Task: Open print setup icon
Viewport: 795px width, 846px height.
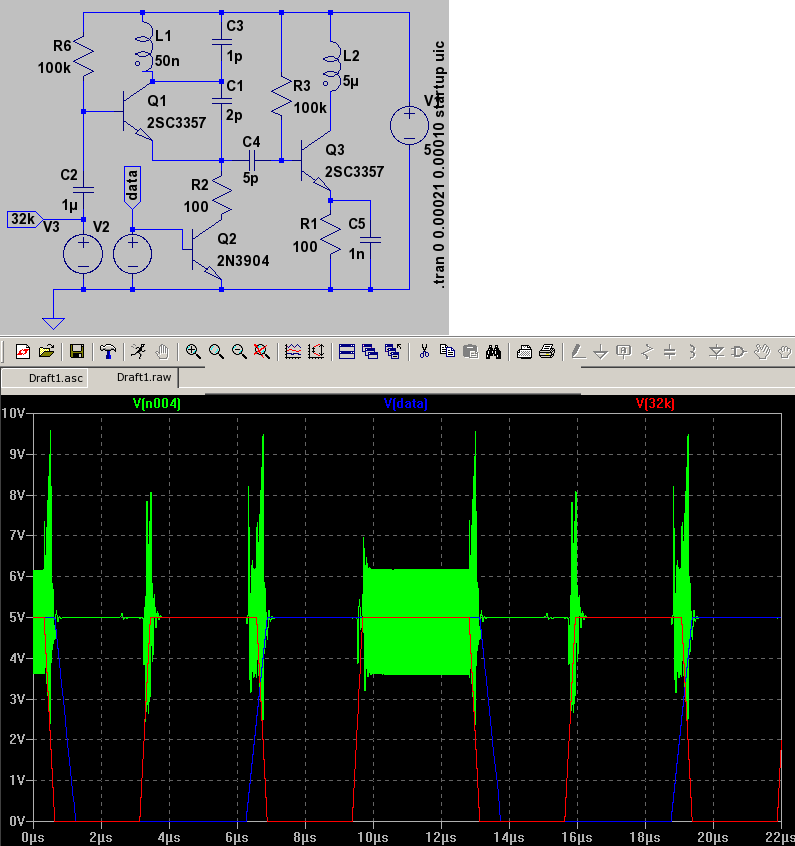Action: coord(524,352)
